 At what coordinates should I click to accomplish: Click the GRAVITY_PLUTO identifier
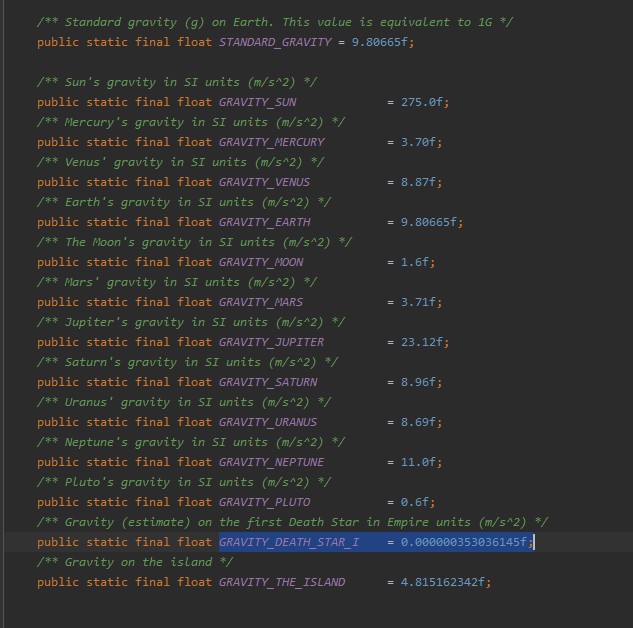264,502
